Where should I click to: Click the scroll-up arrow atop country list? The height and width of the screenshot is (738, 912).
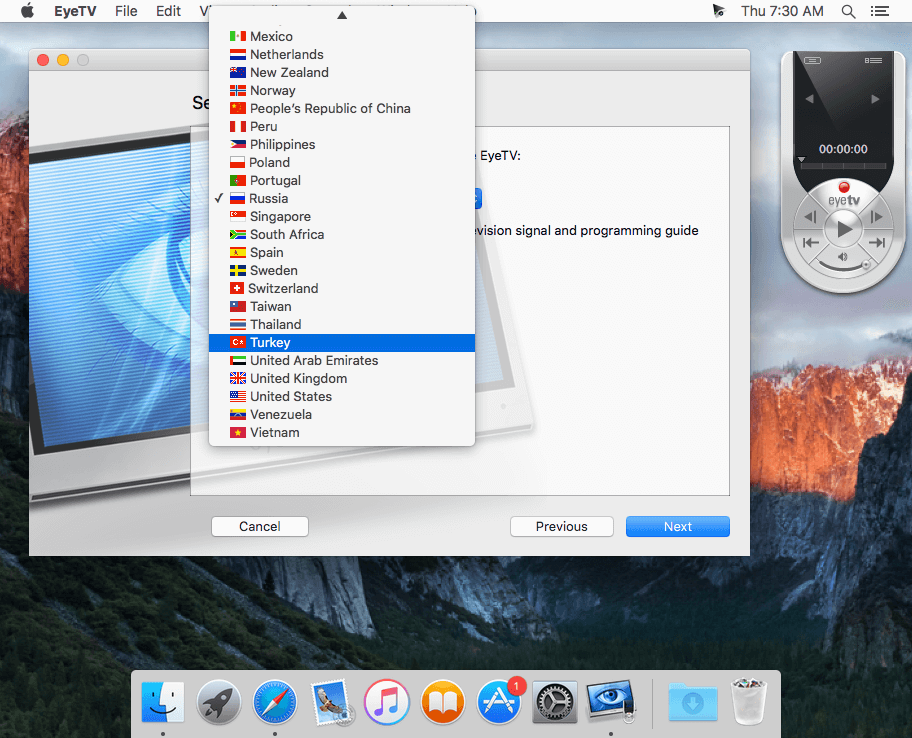(342, 15)
